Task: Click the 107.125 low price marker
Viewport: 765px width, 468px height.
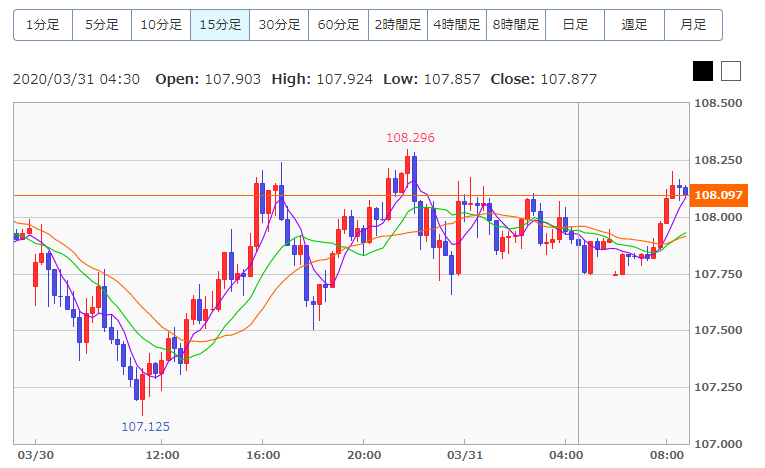Action: point(145,427)
